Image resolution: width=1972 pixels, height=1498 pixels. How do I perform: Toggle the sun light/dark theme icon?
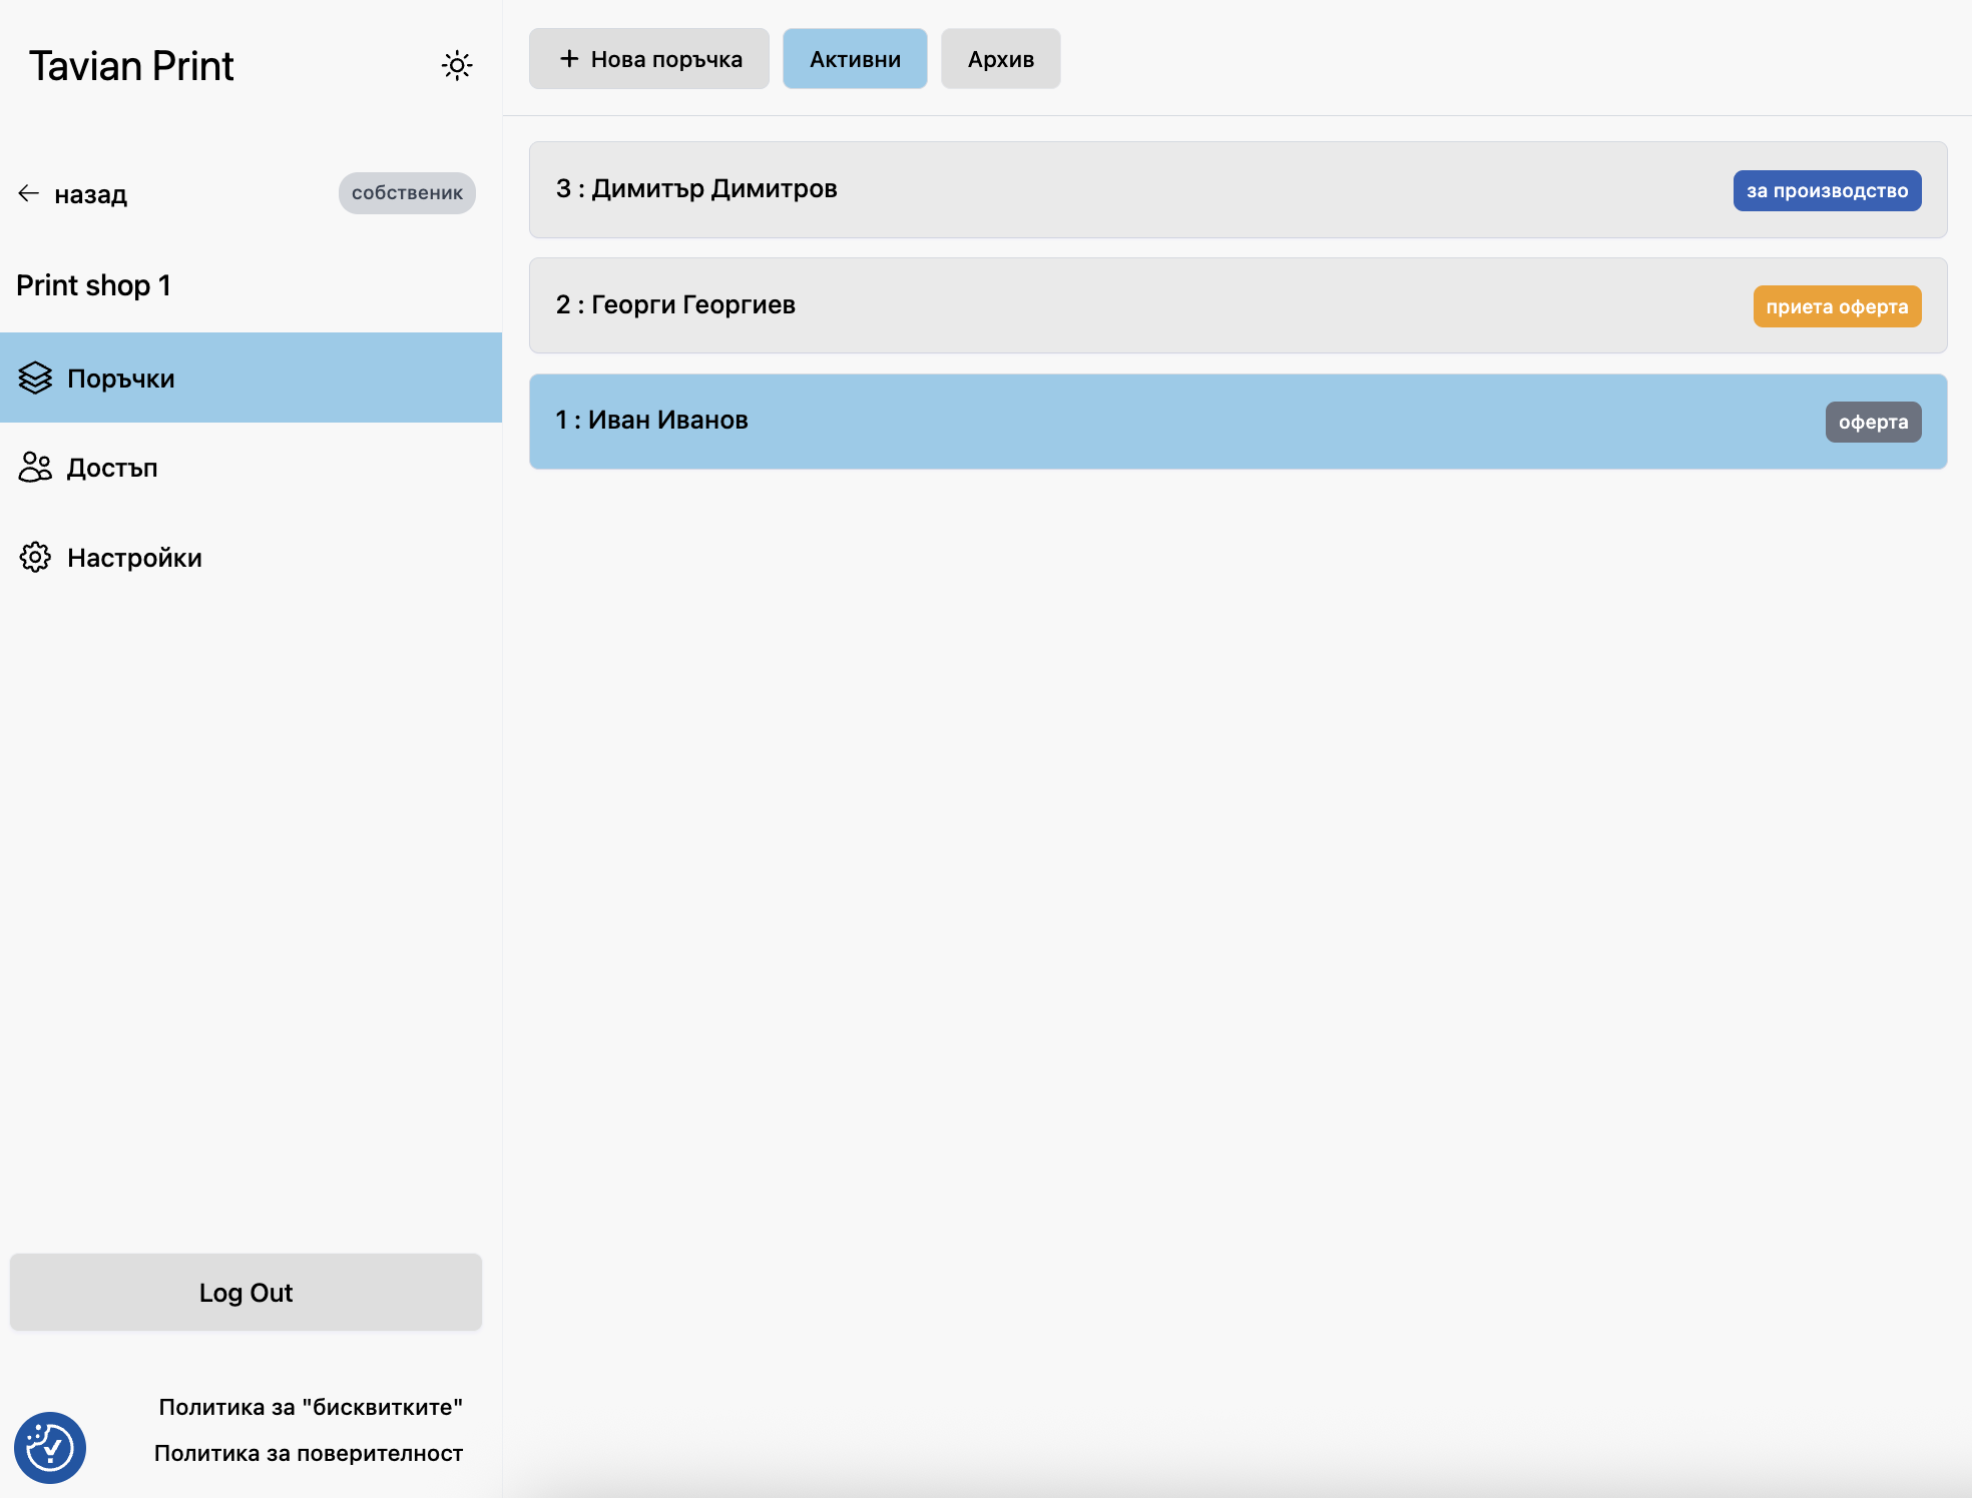click(x=457, y=66)
